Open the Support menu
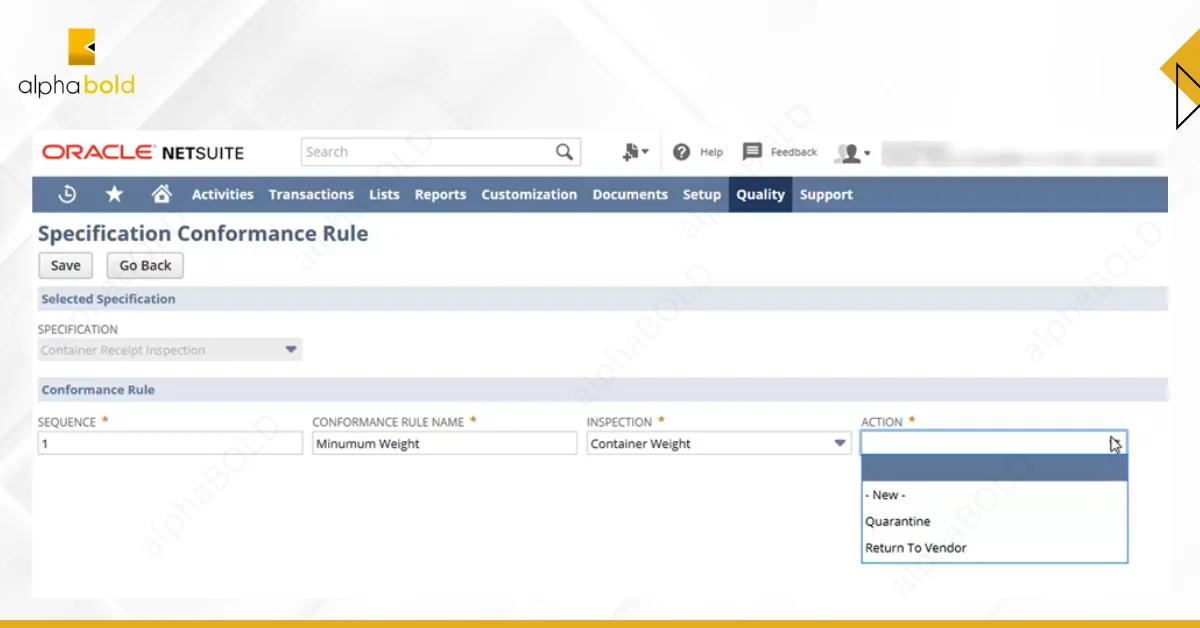This screenshot has width=1200, height=628. click(x=826, y=195)
